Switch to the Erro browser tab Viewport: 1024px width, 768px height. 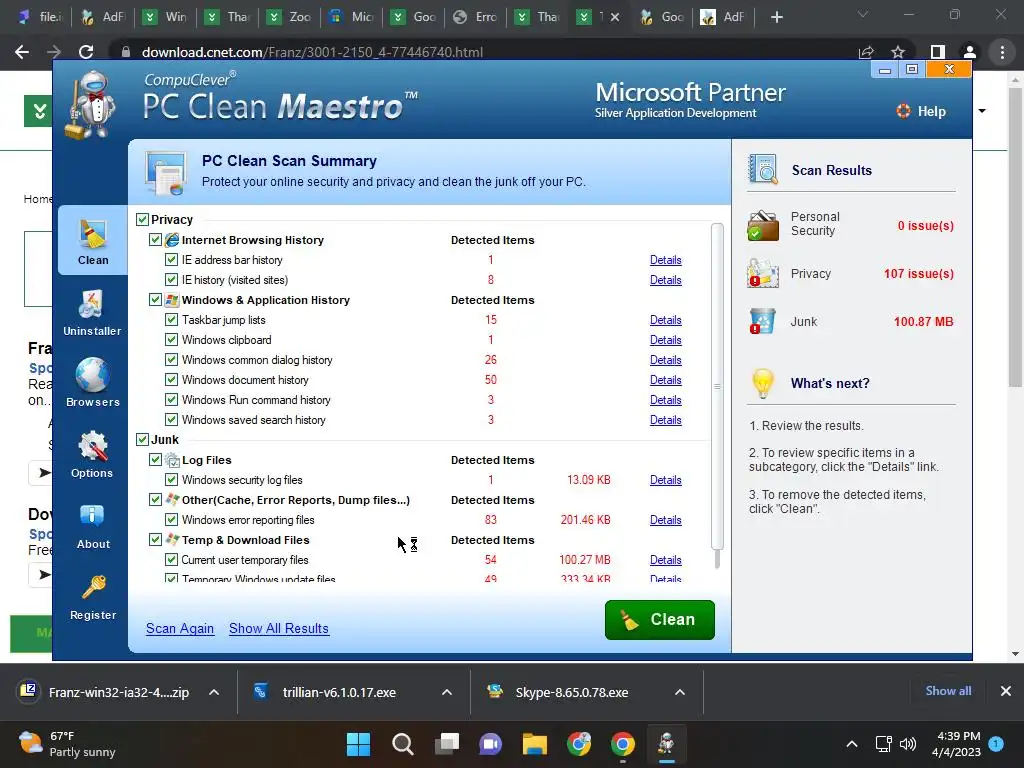(x=475, y=17)
